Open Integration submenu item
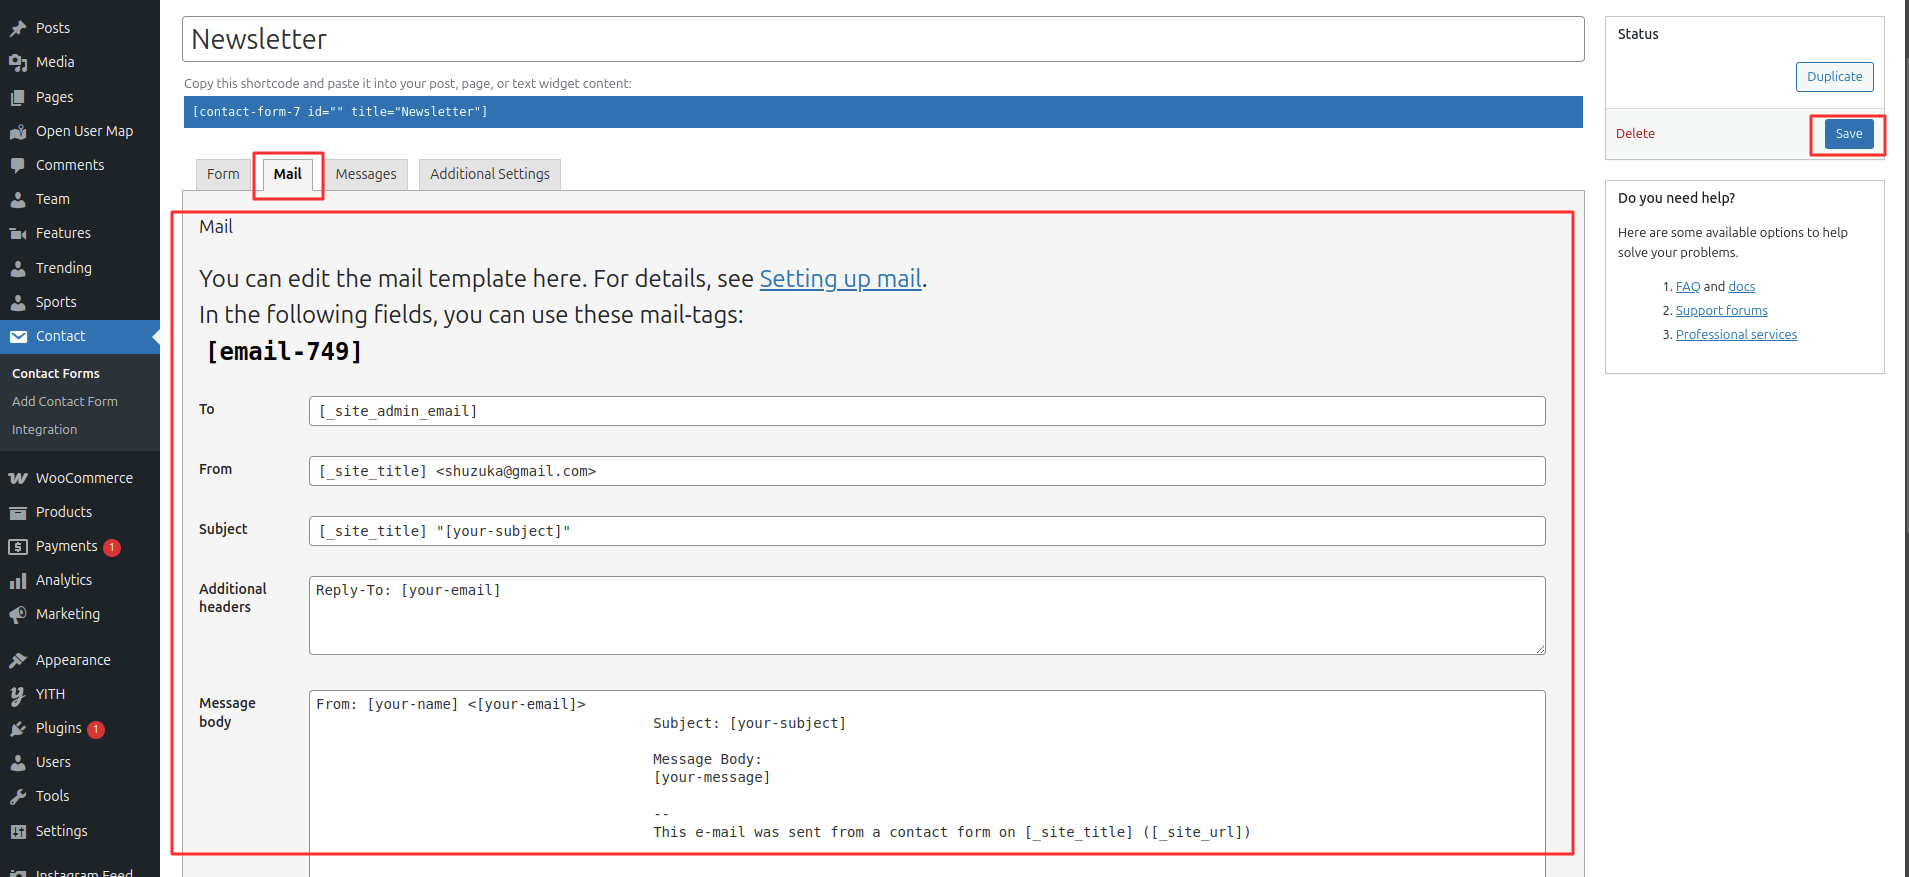The image size is (1909, 877). (x=44, y=429)
